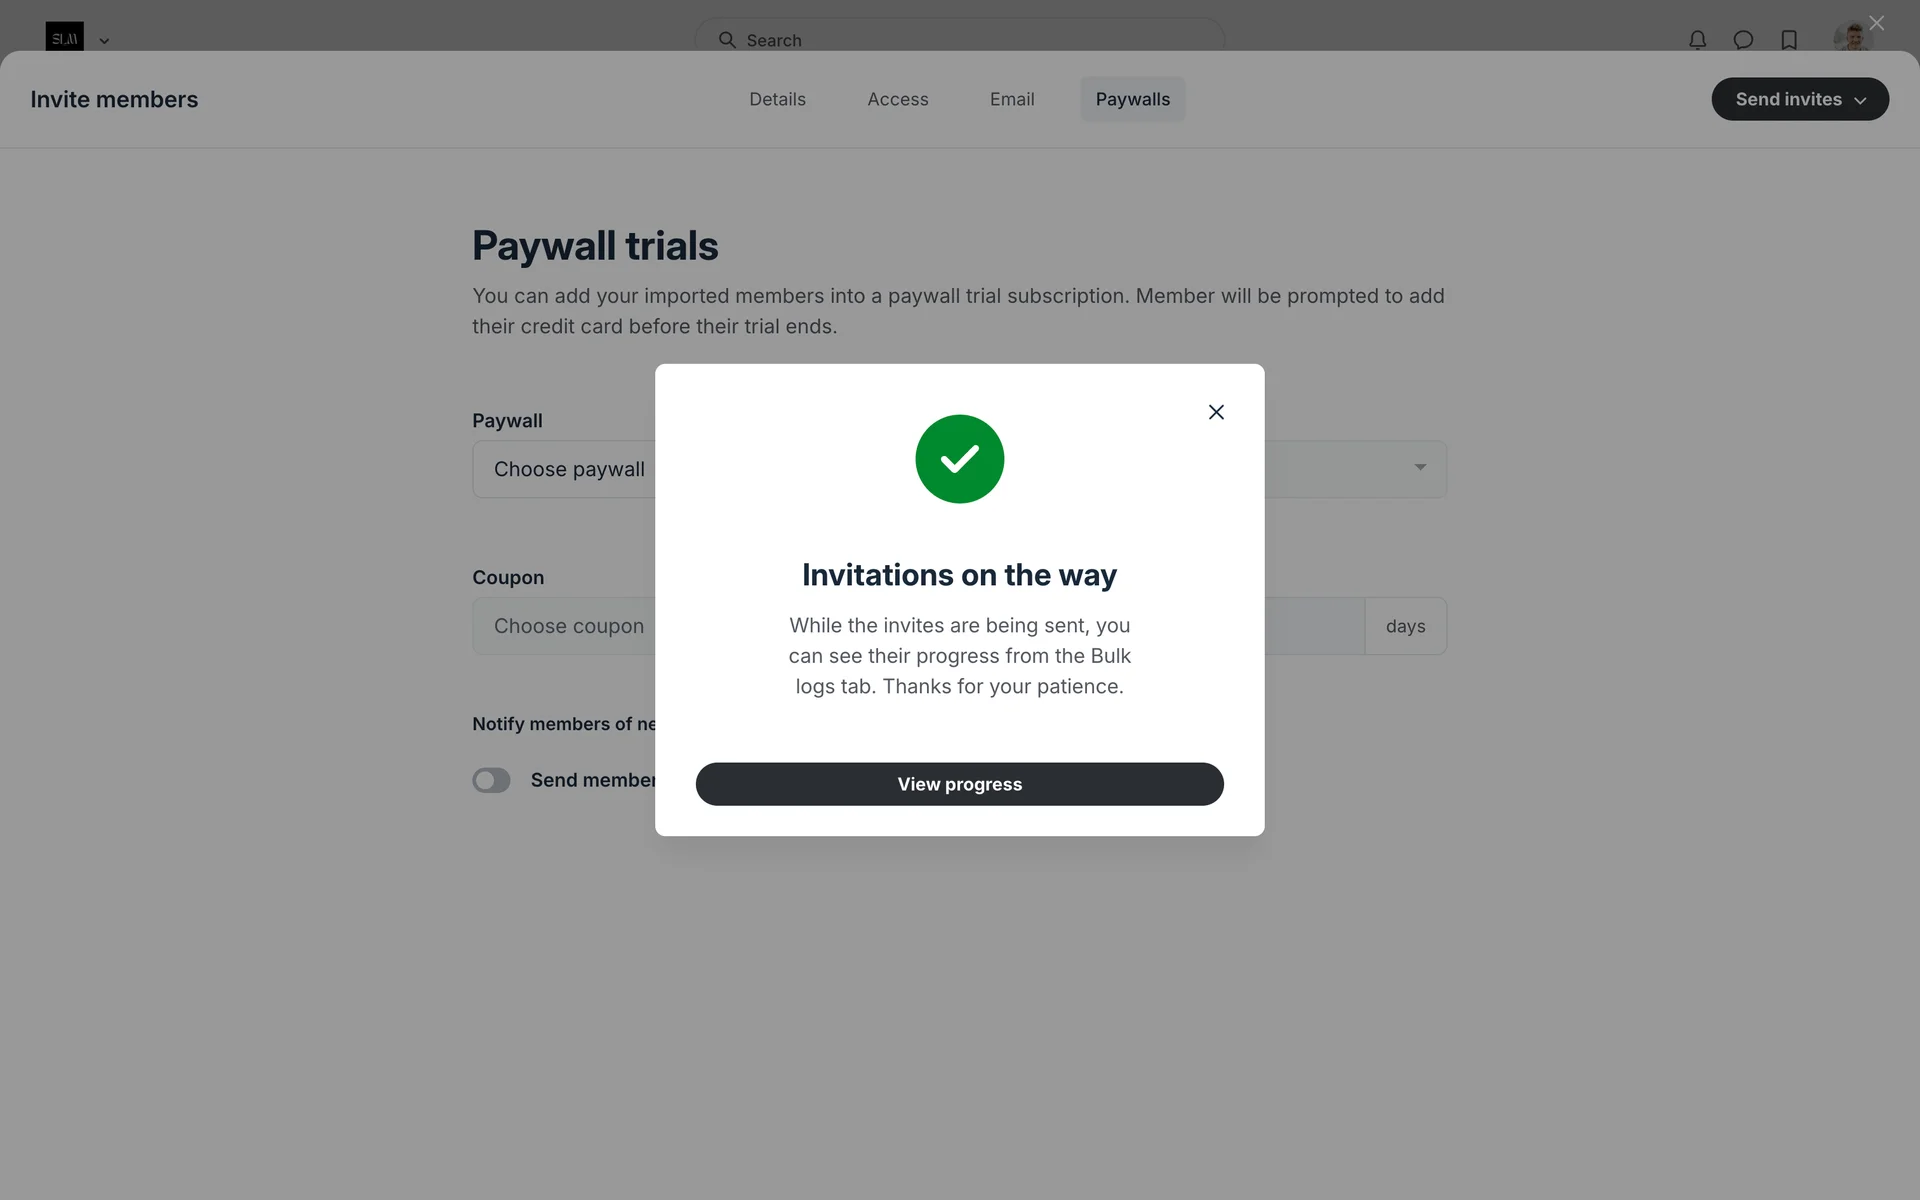Open the Email tab
1920x1200 pixels.
1011,99
